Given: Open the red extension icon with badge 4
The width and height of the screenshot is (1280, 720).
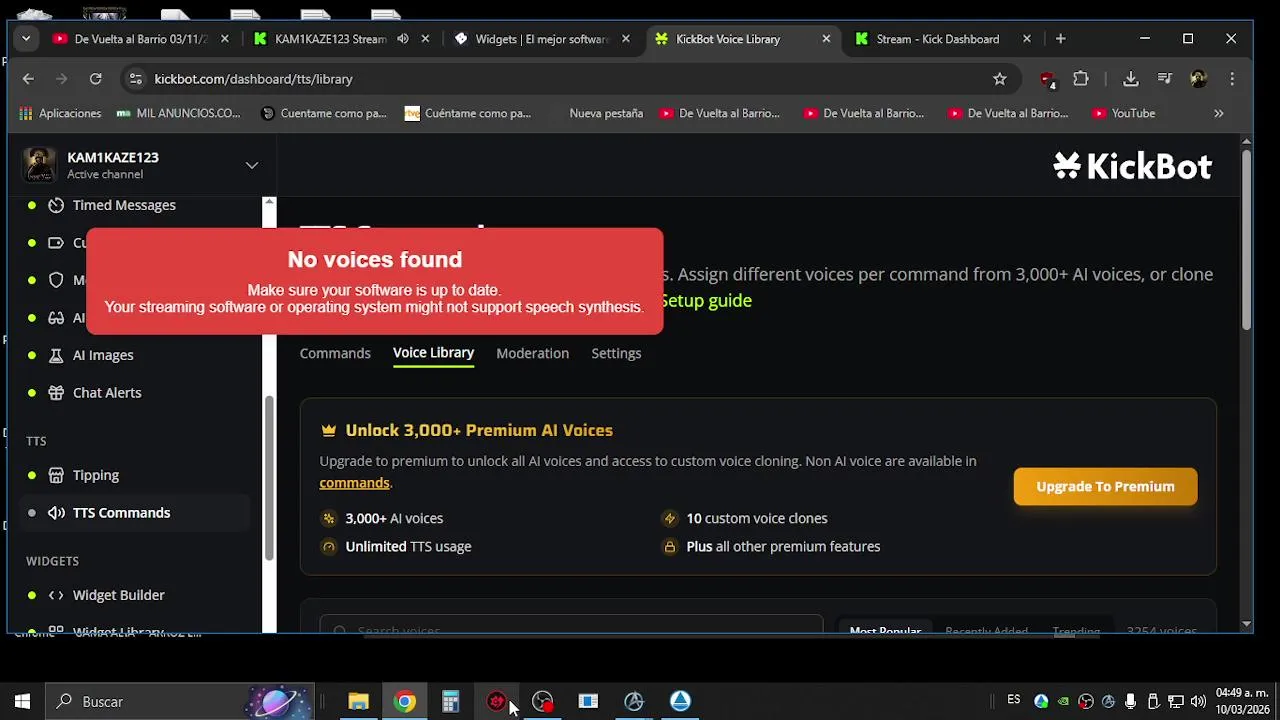Looking at the screenshot, I should (x=1047, y=79).
